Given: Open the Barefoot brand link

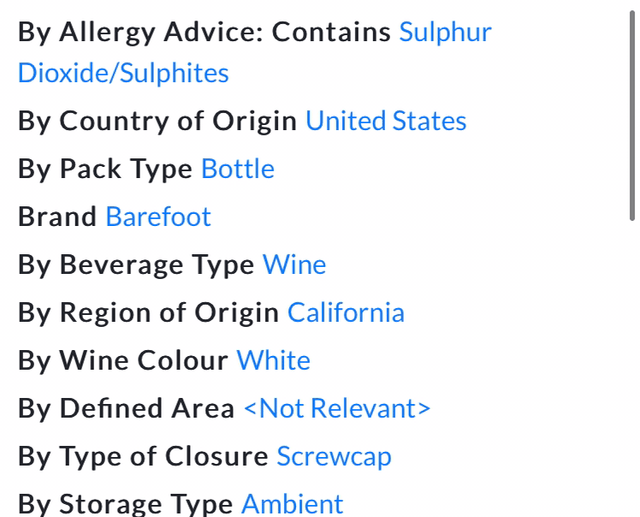Looking at the screenshot, I should point(158,217).
